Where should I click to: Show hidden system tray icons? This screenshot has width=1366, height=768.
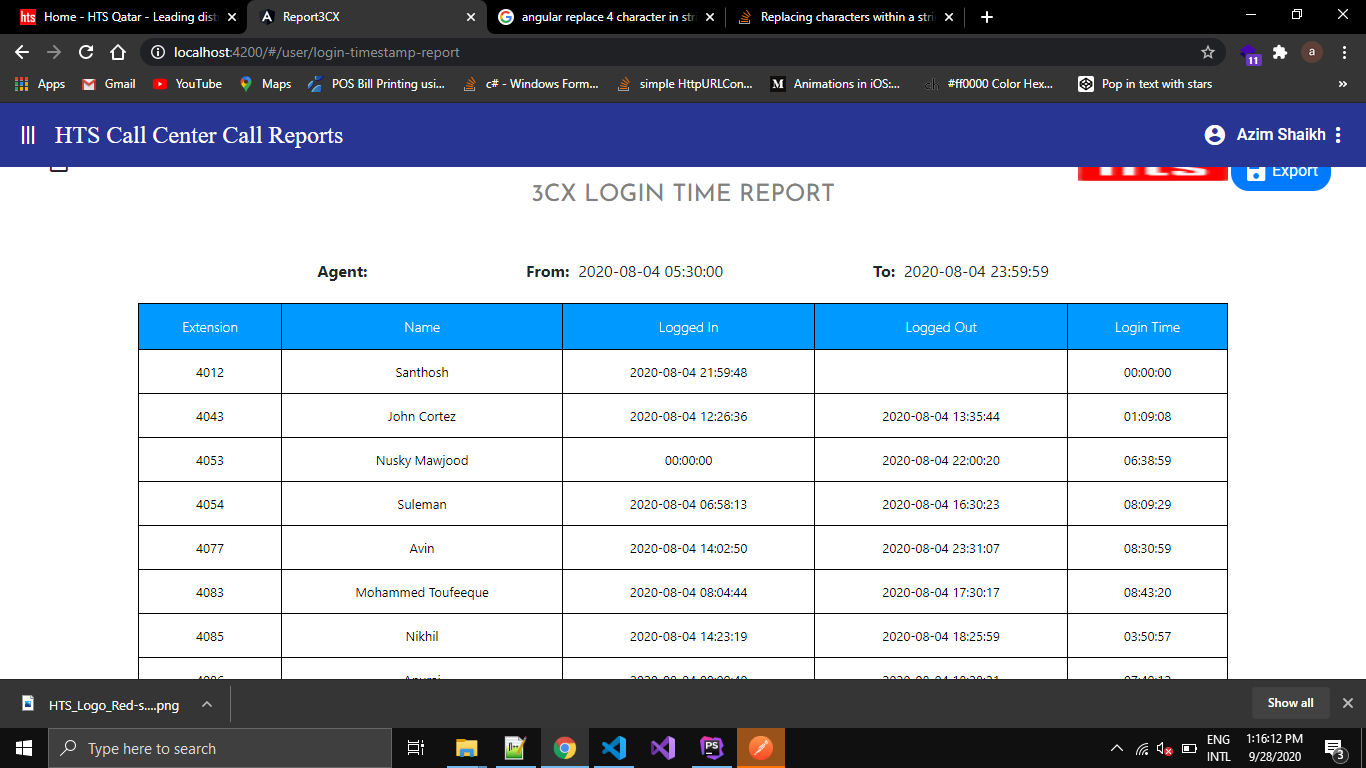tap(1117, 748)
